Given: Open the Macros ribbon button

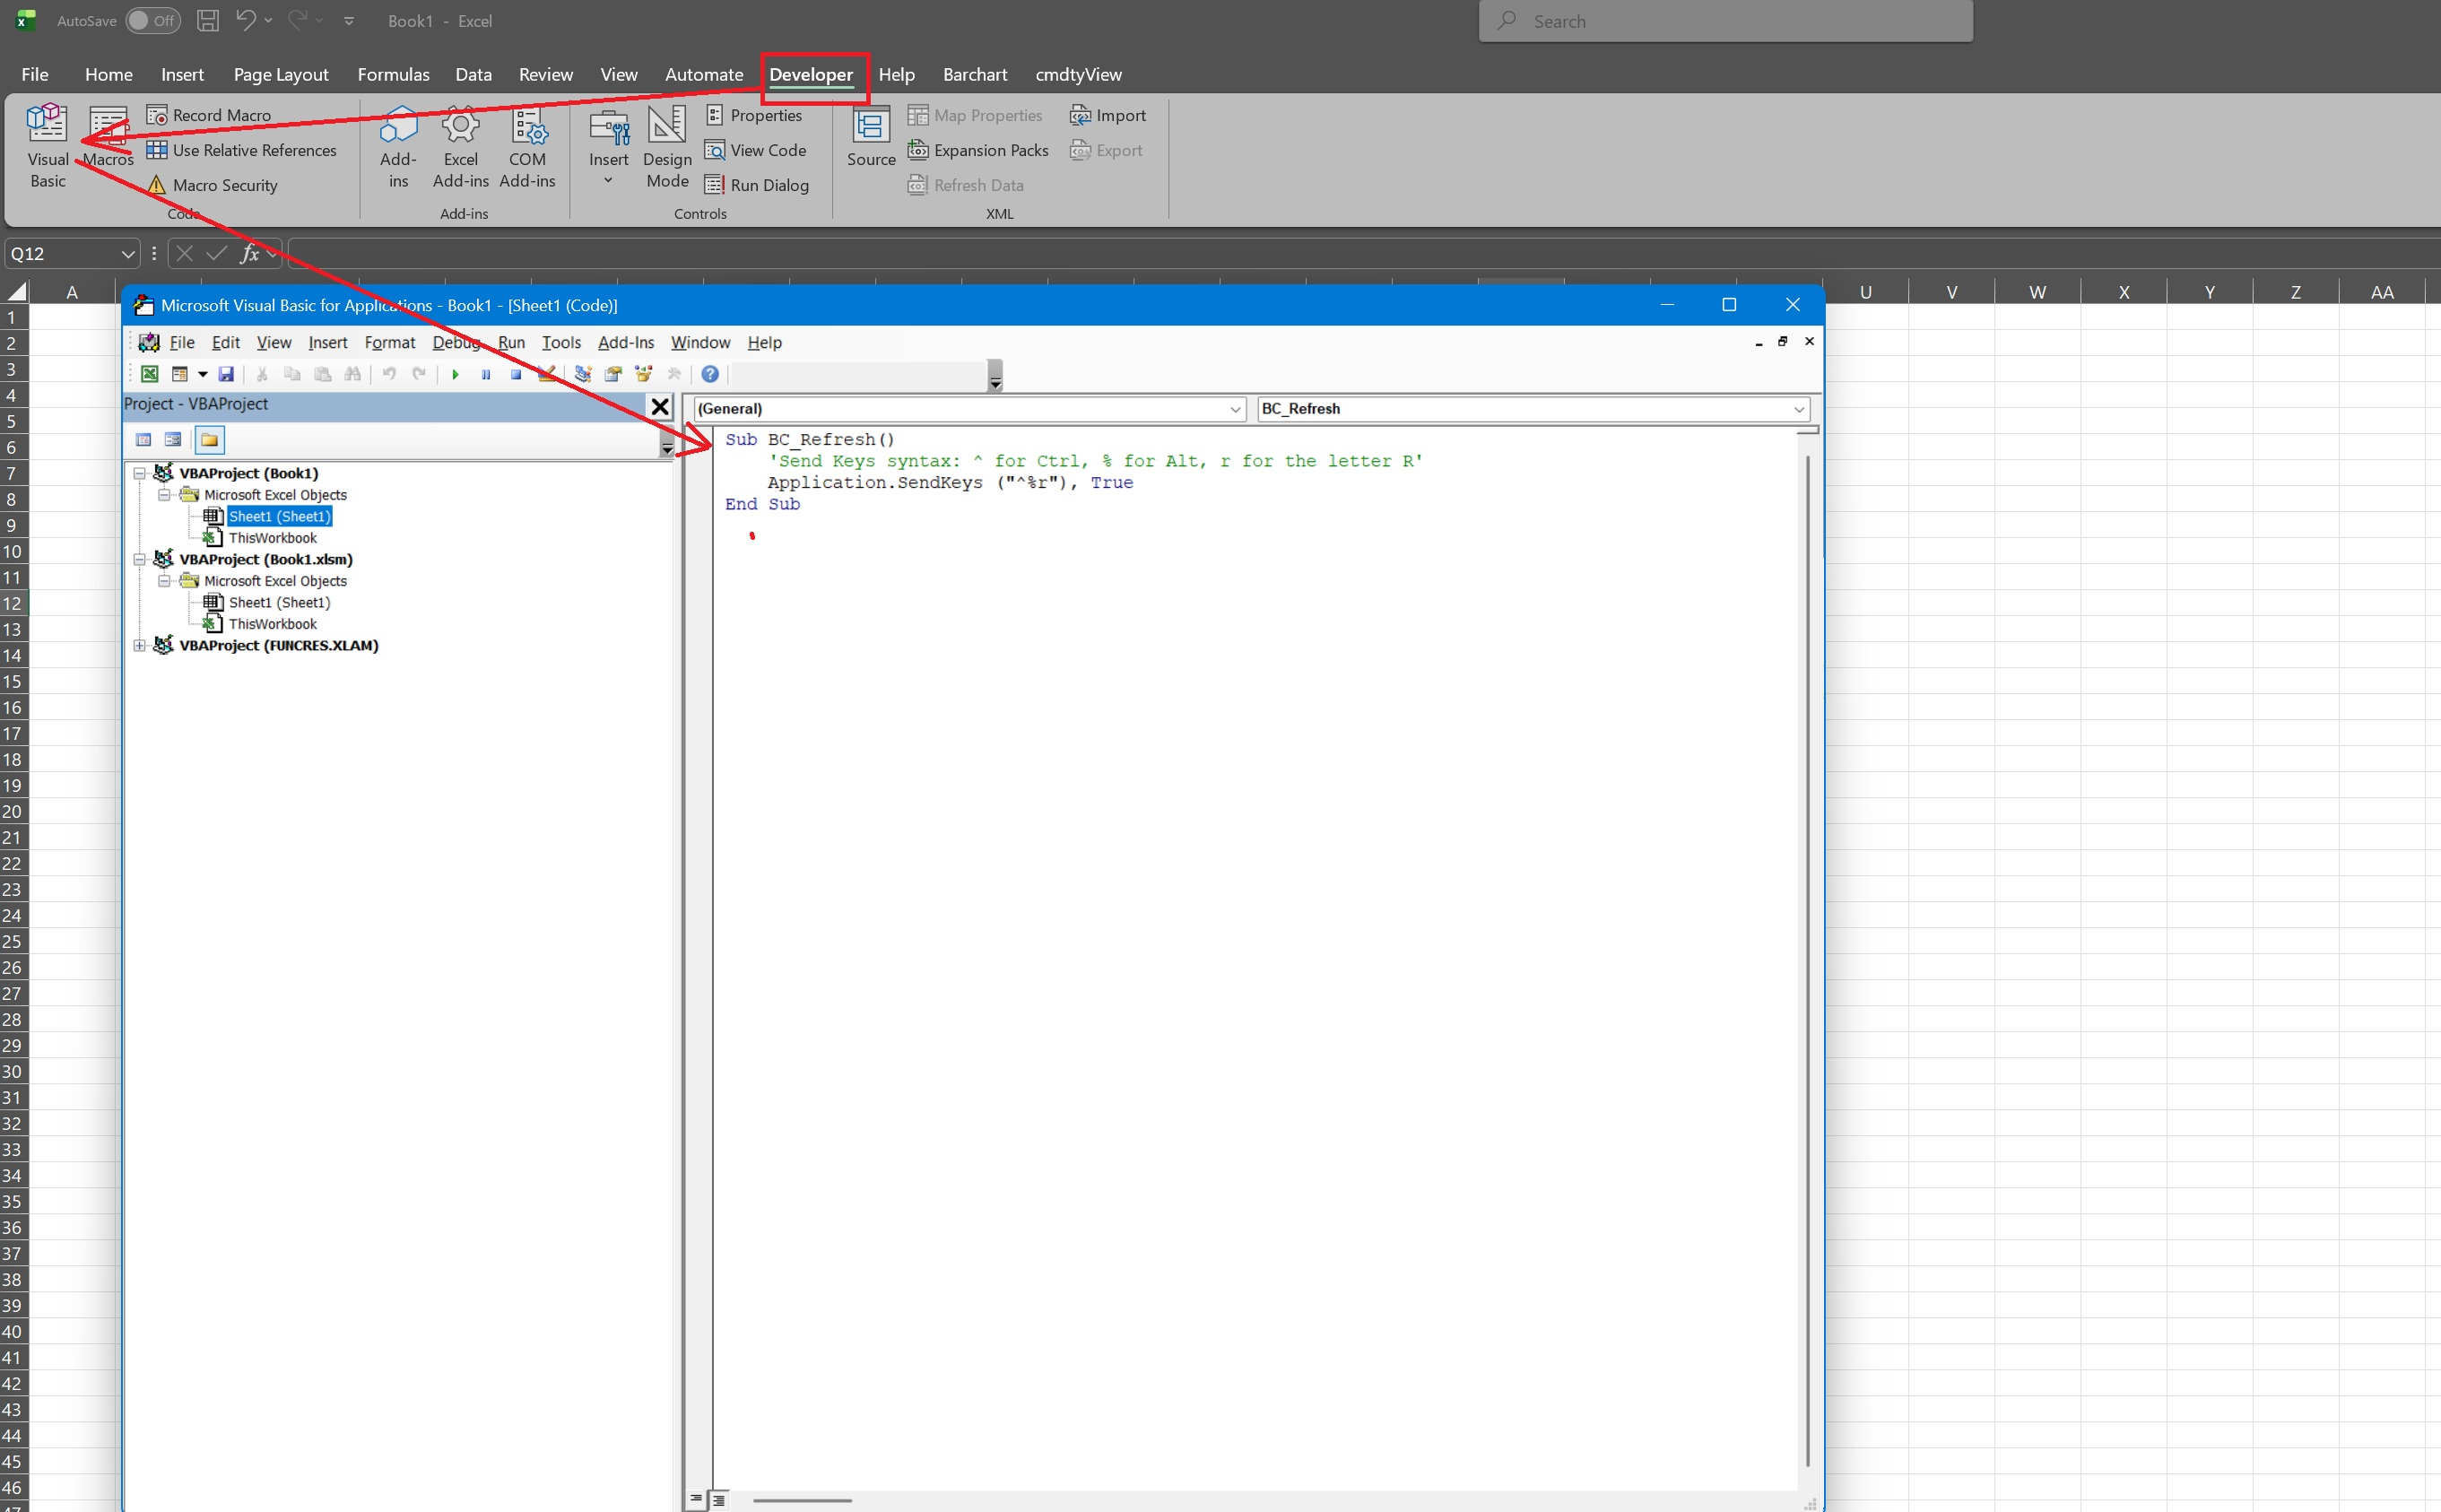Looking at the screenshot, I should (x=108, y=138).
